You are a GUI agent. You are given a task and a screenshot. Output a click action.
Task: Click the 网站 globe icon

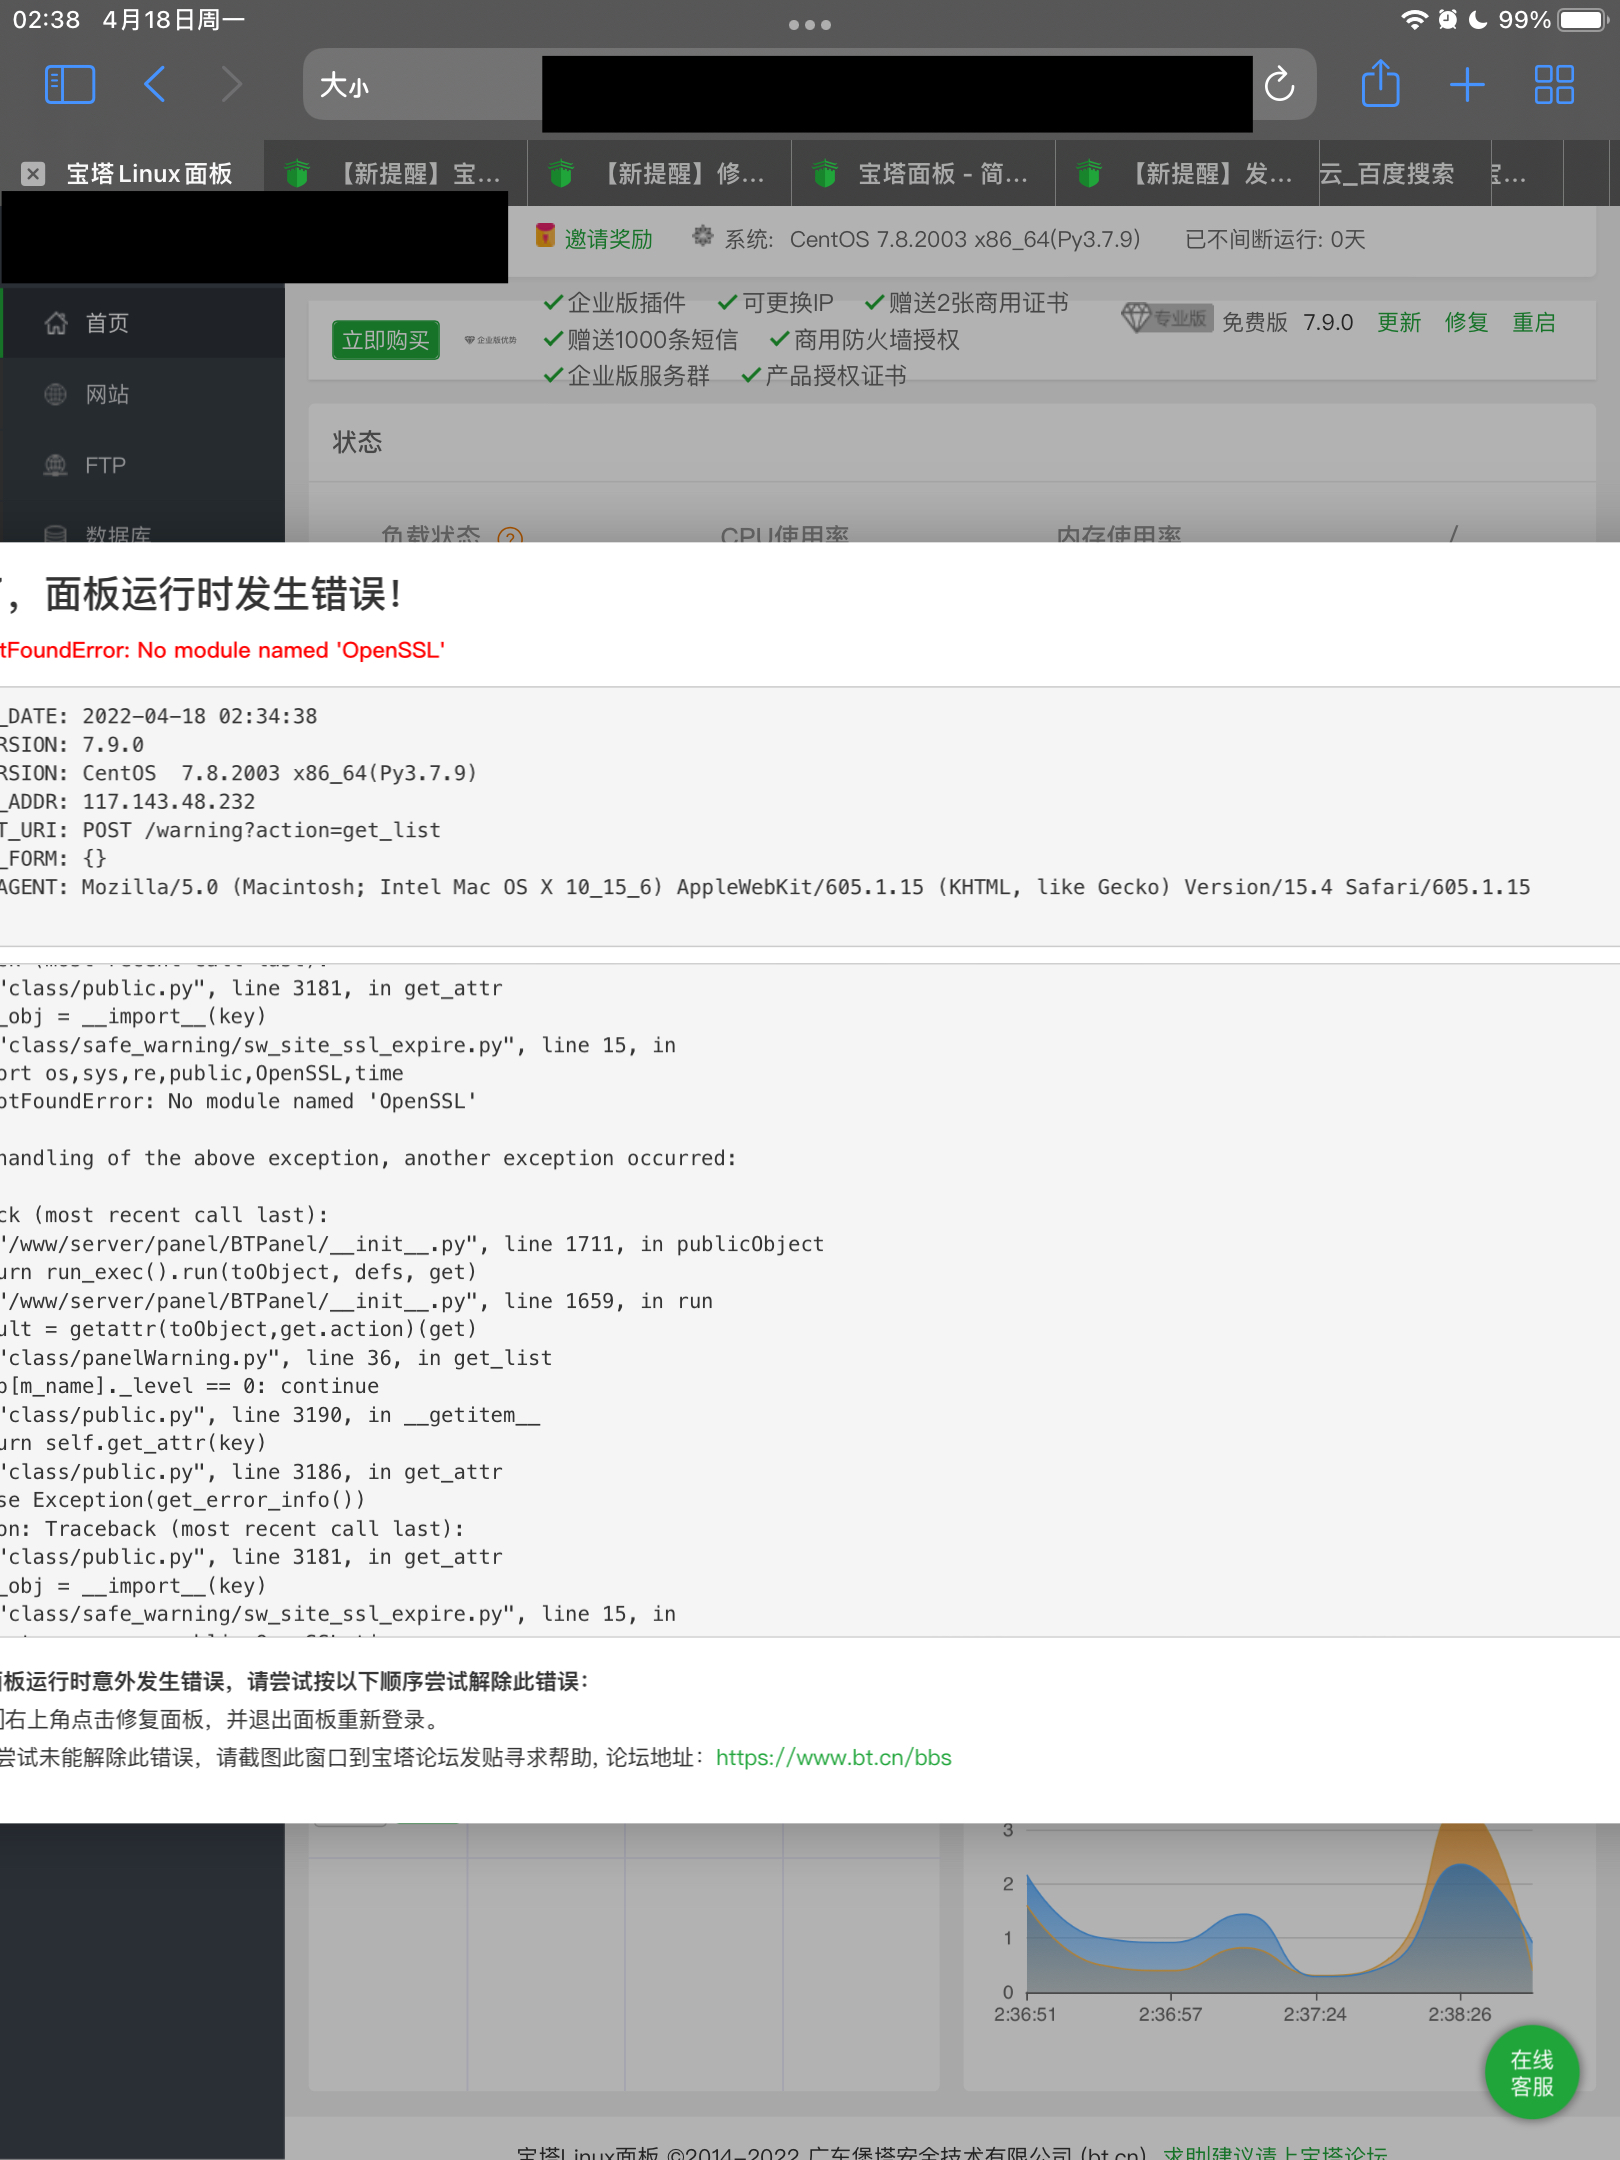click(56, 394)
